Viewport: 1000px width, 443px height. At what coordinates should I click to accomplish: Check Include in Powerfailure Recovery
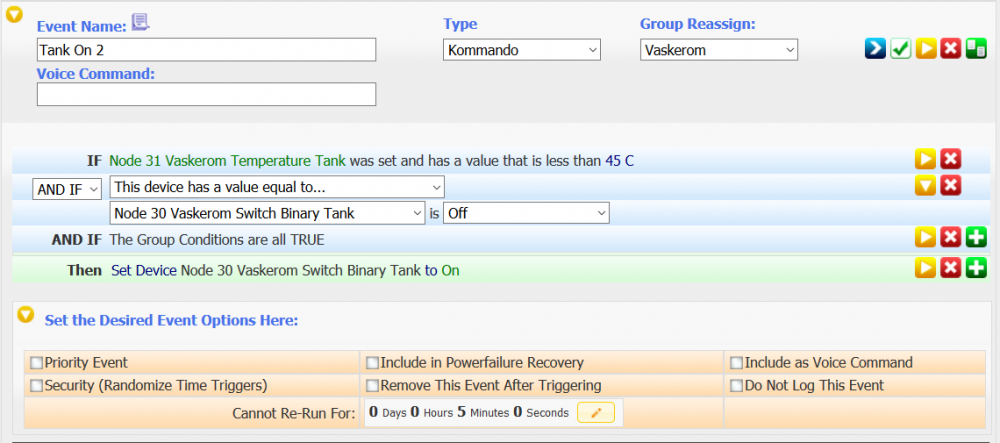[x=373, y=363]
